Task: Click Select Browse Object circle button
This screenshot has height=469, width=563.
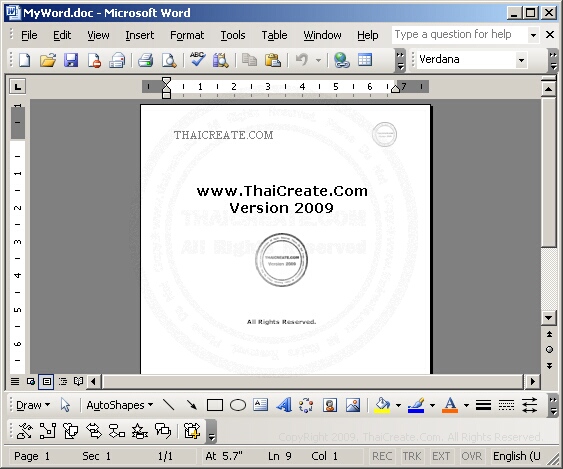Action: tap(549, 349)
